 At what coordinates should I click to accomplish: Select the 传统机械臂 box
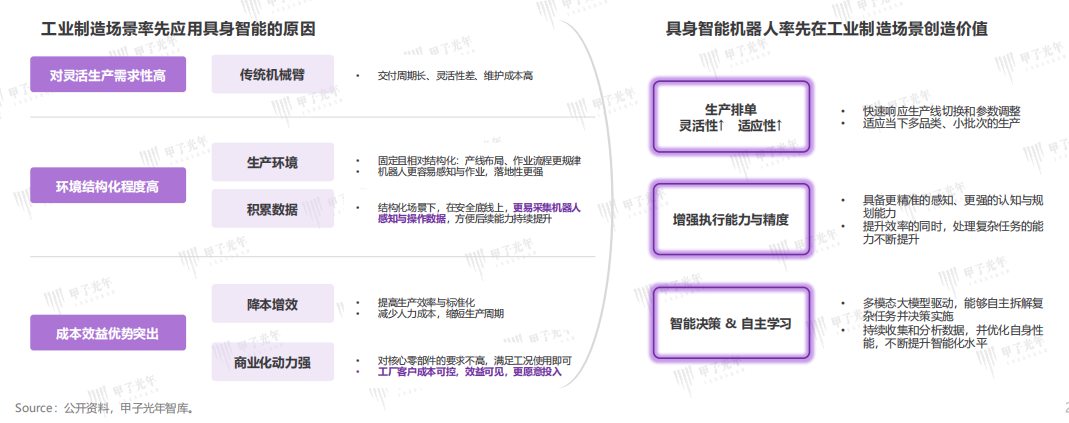(271, 76)
